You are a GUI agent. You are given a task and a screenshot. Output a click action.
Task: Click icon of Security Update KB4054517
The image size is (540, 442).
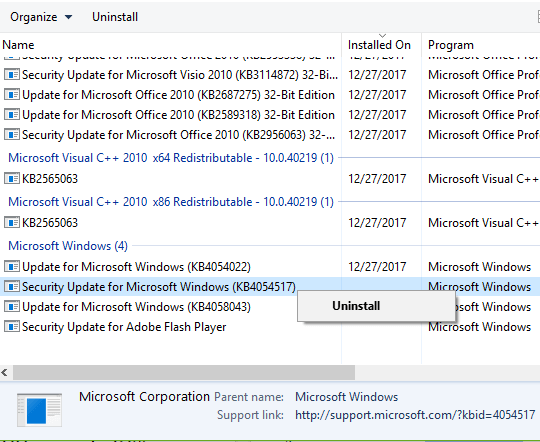pos(12,287)
